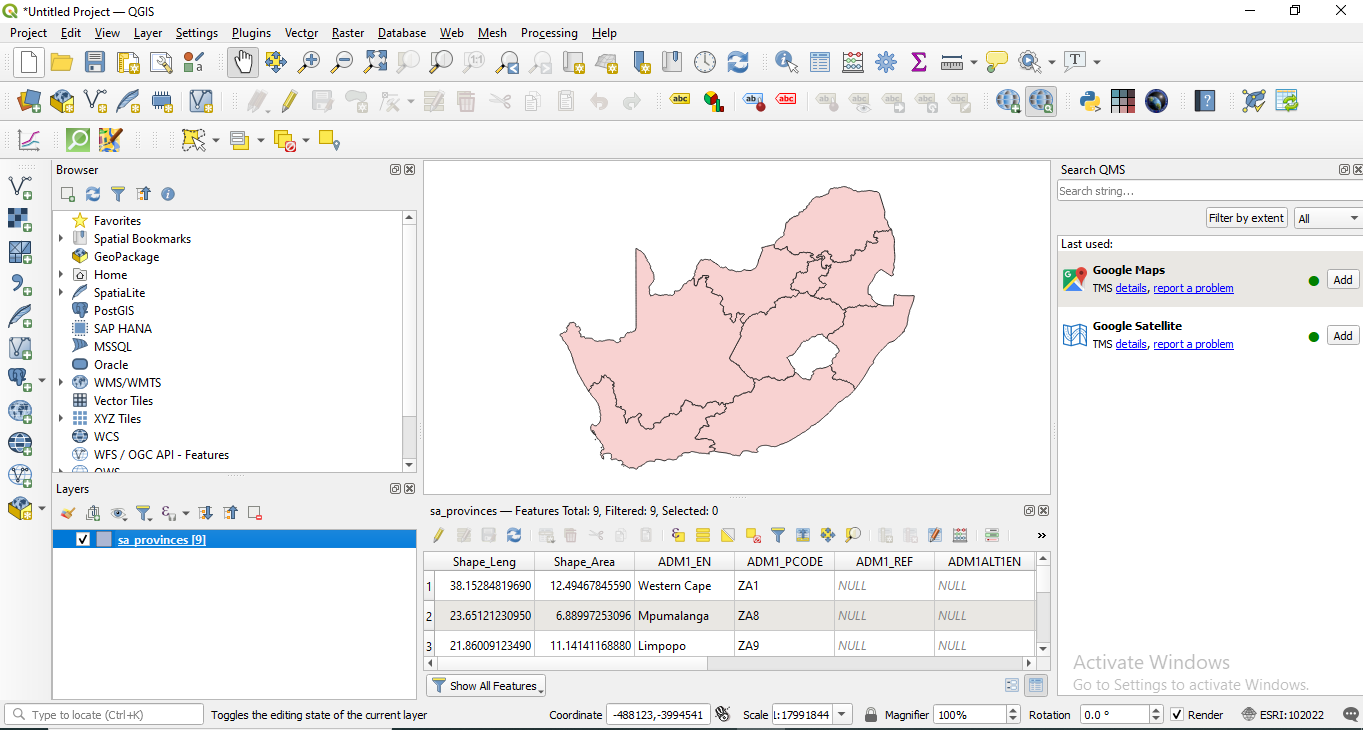Viewport: 1363px width, 730px height.
Task: Expand the WMS/WMTS node
Action: pos(61,383)
